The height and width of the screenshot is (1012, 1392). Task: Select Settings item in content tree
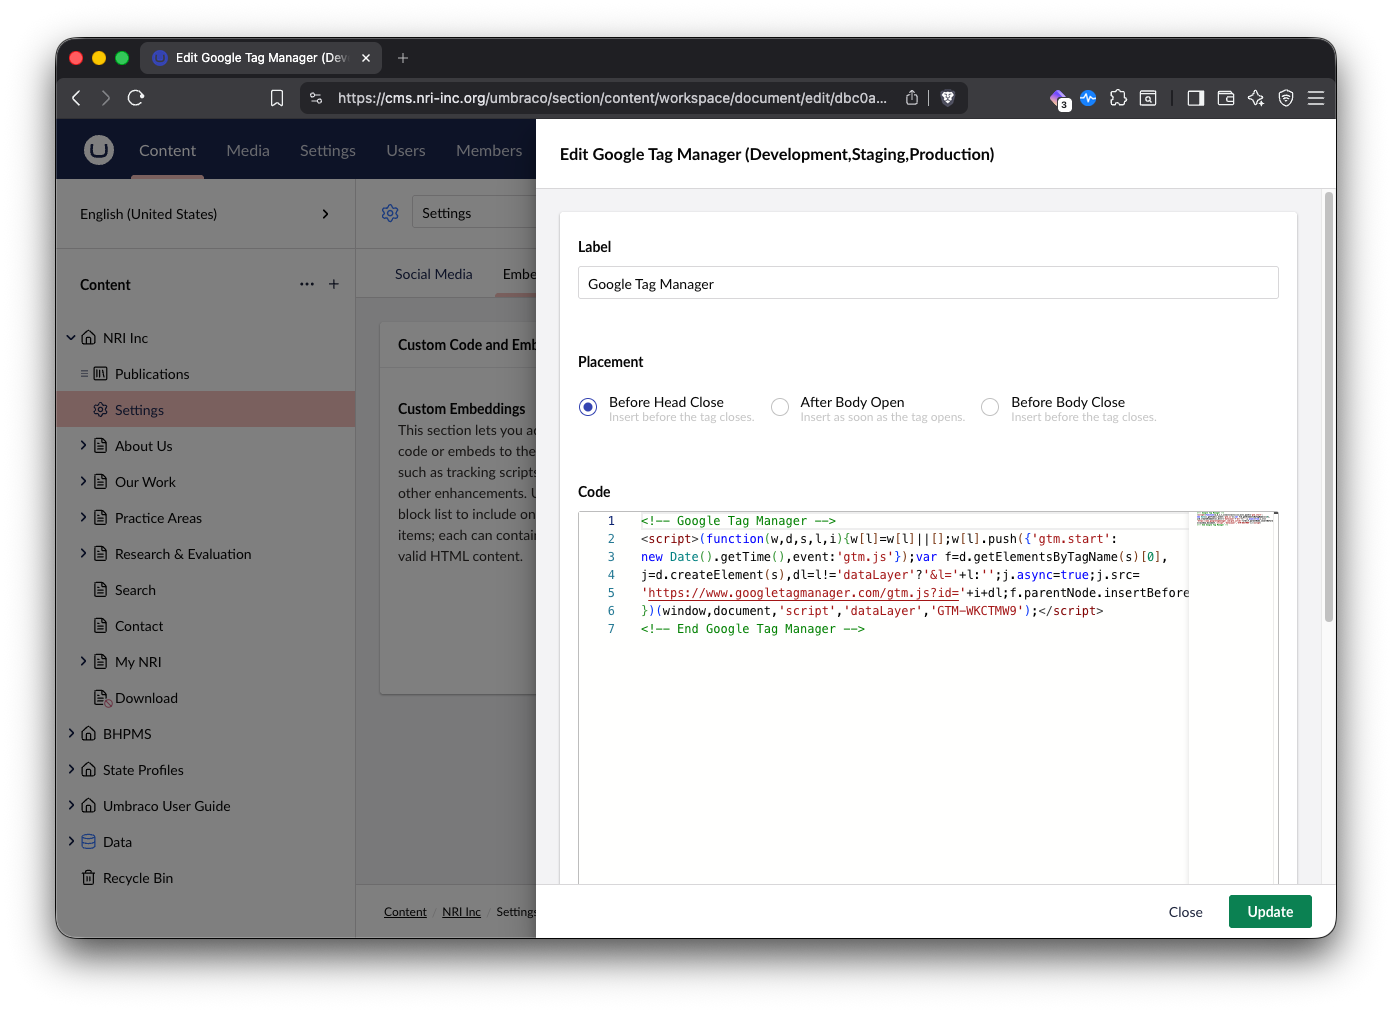pos(206,410)
